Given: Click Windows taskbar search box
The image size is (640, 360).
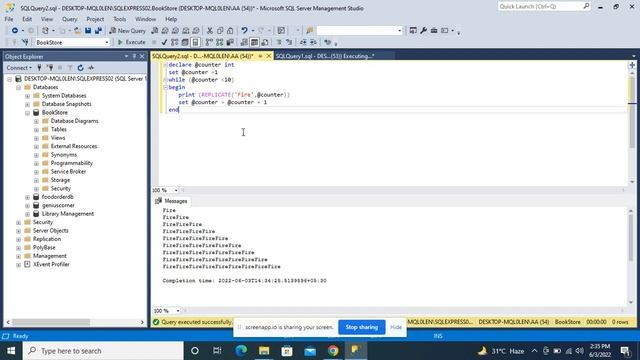Looking at the screenshot, I should [103, 351].
